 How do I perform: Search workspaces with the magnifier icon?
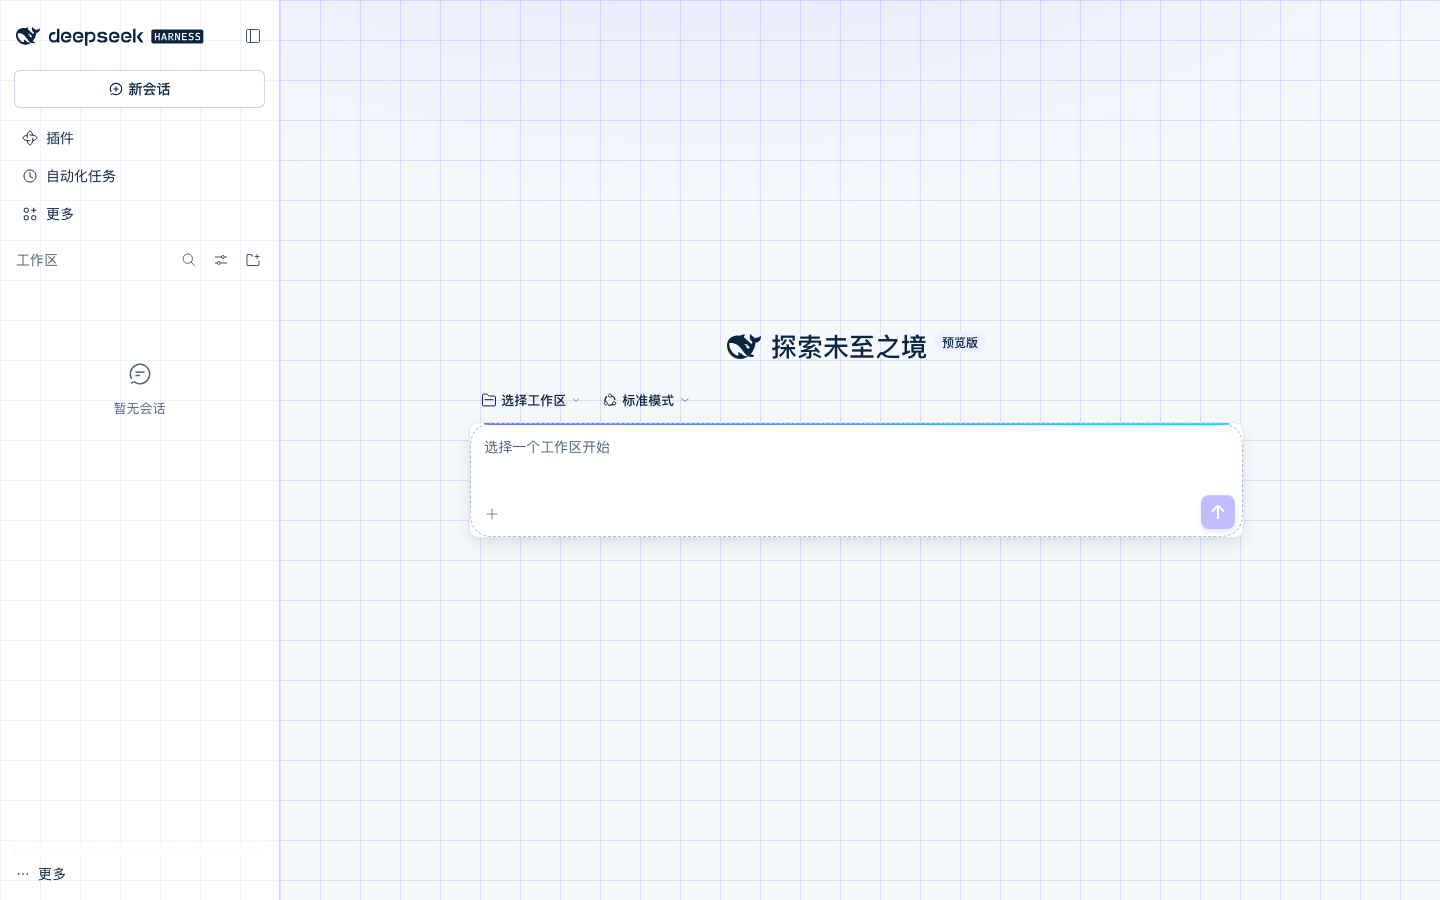coord(189,260)
